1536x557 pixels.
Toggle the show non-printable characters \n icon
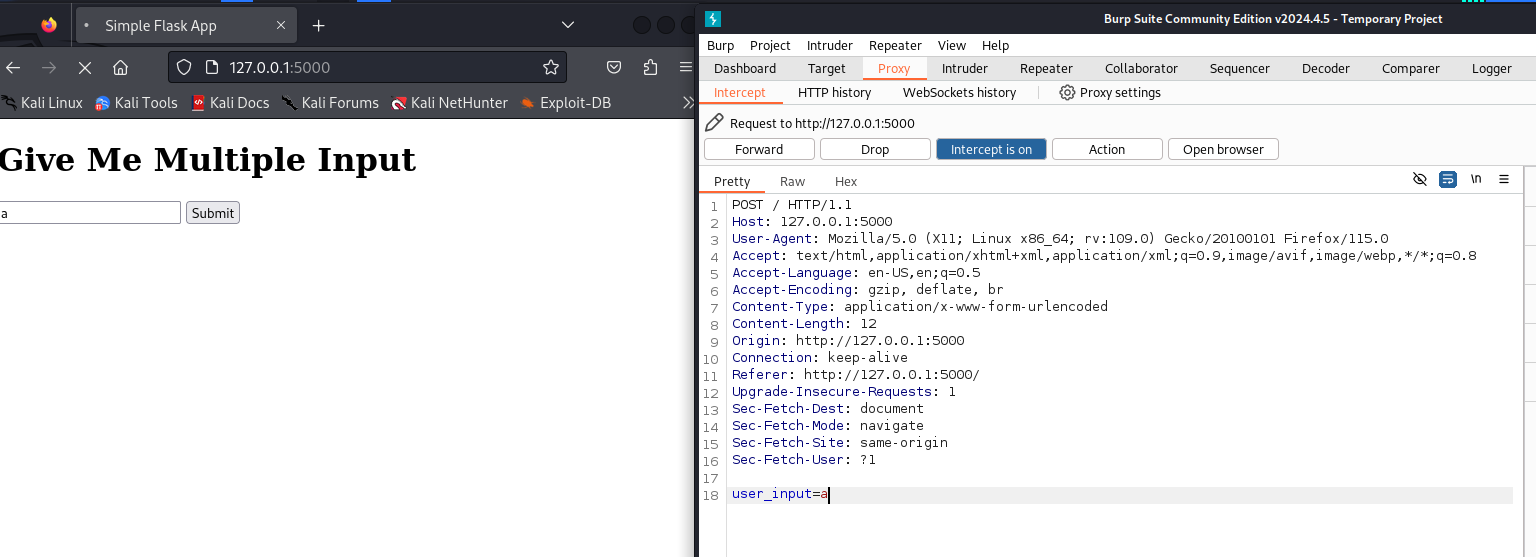pyautogui.click(x=1476, y=179)
